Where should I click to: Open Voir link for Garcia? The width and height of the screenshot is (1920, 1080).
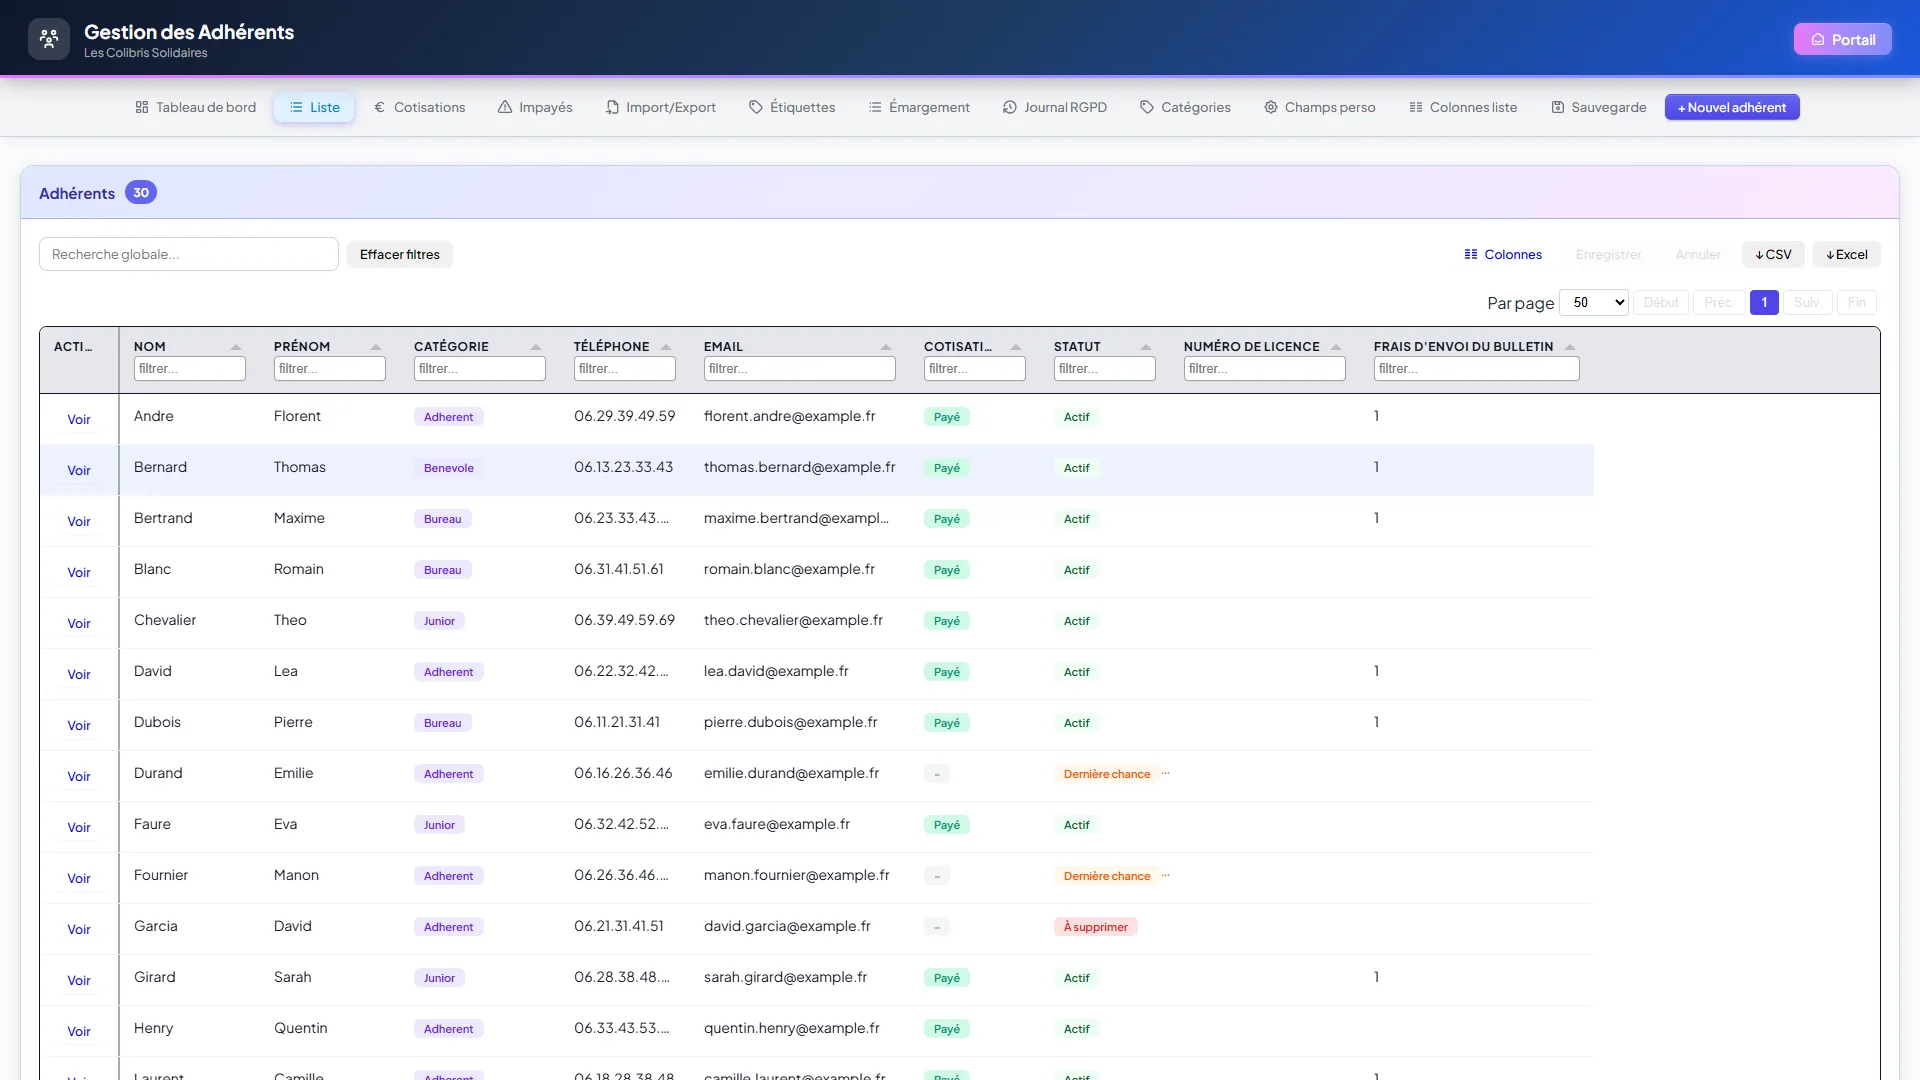79,929
